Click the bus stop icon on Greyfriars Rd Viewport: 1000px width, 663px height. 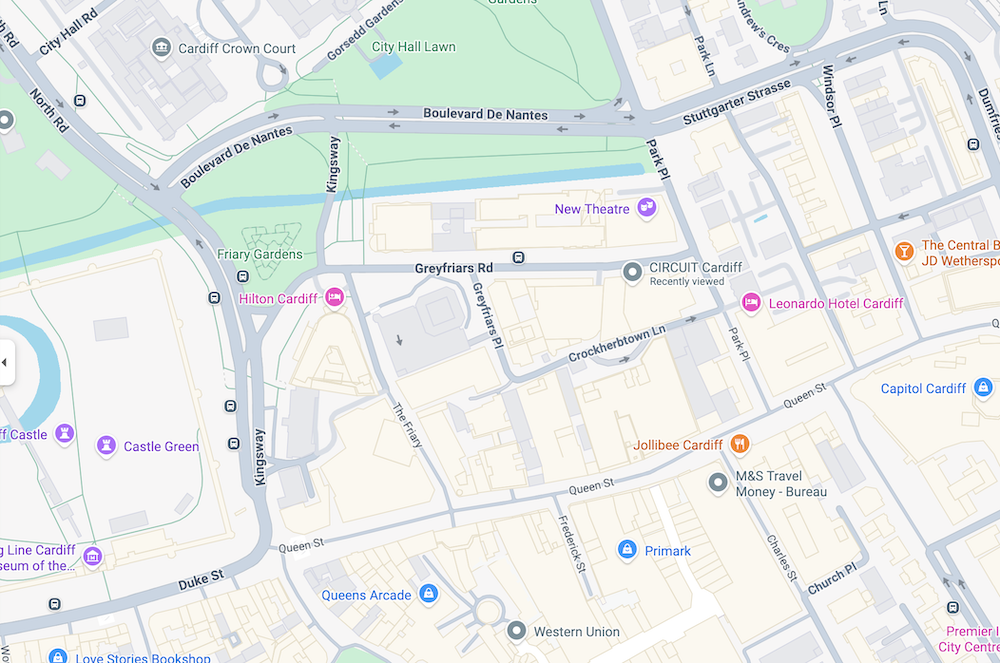coord(518,258)
